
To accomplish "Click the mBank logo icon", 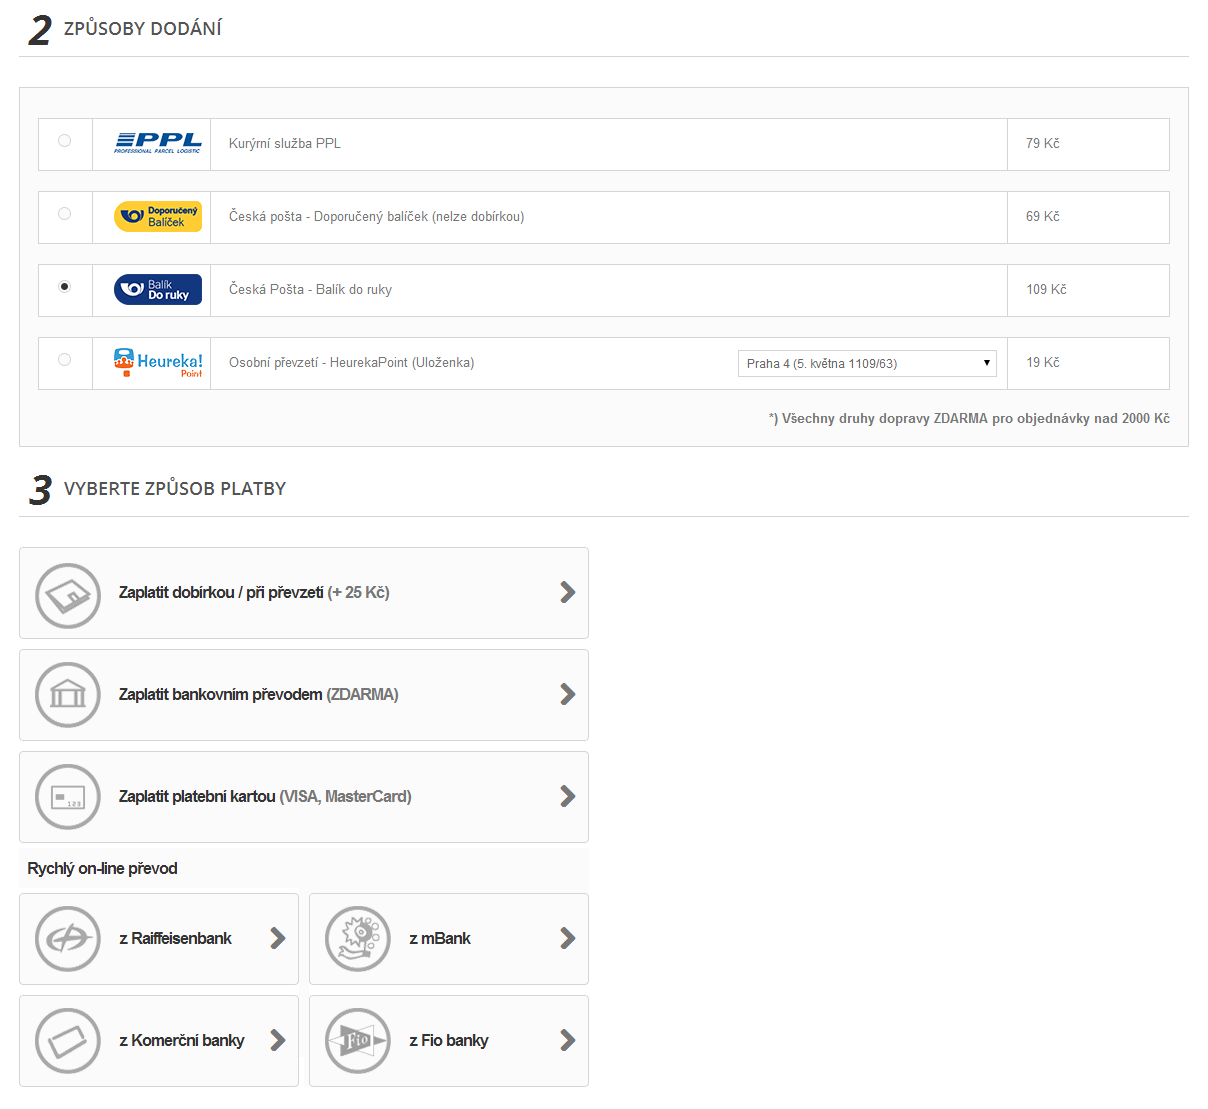I will click(x=358, y=939).
